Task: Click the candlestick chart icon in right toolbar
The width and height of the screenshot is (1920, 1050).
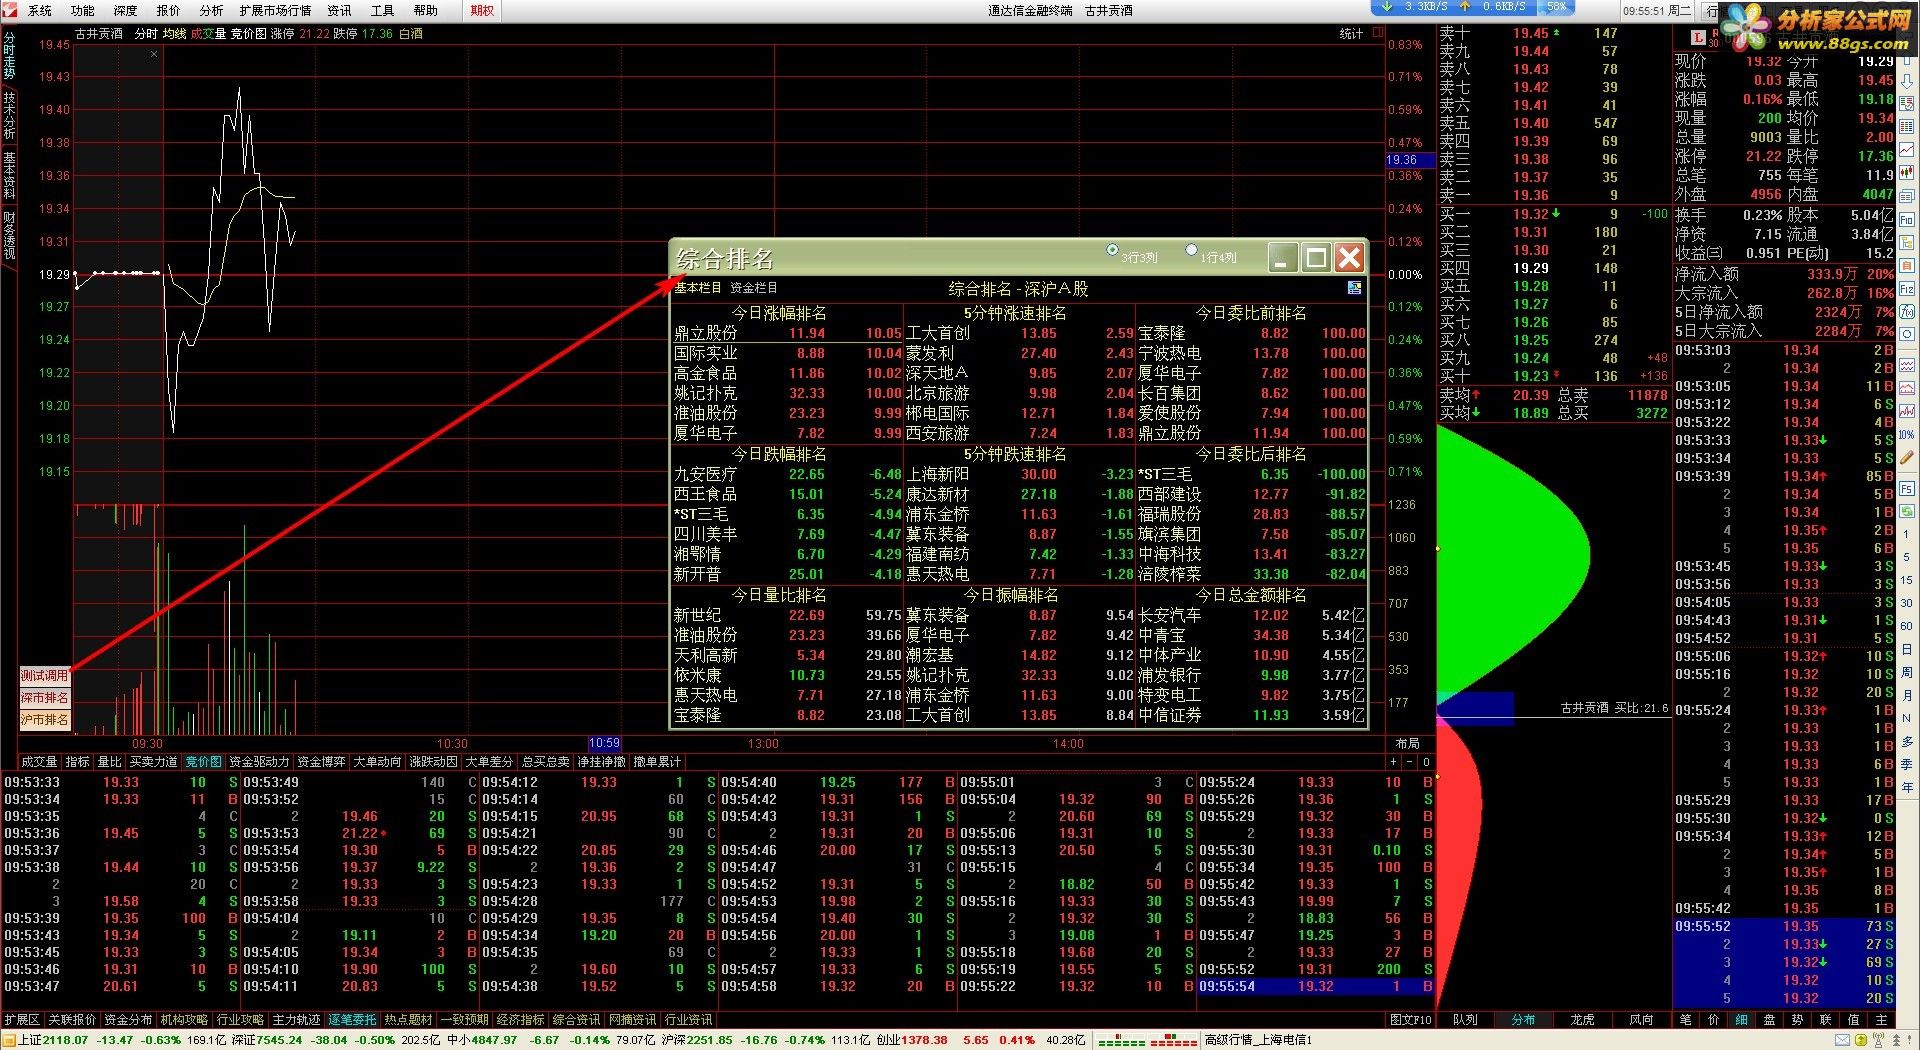Action: click(1908, 172)
